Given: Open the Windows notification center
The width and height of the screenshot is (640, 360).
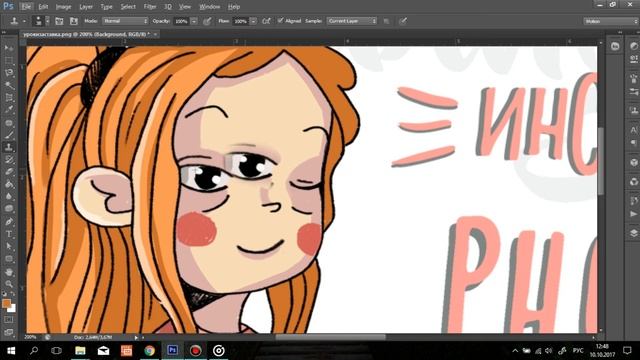Looking at the screenshot, I should [627, 351].
